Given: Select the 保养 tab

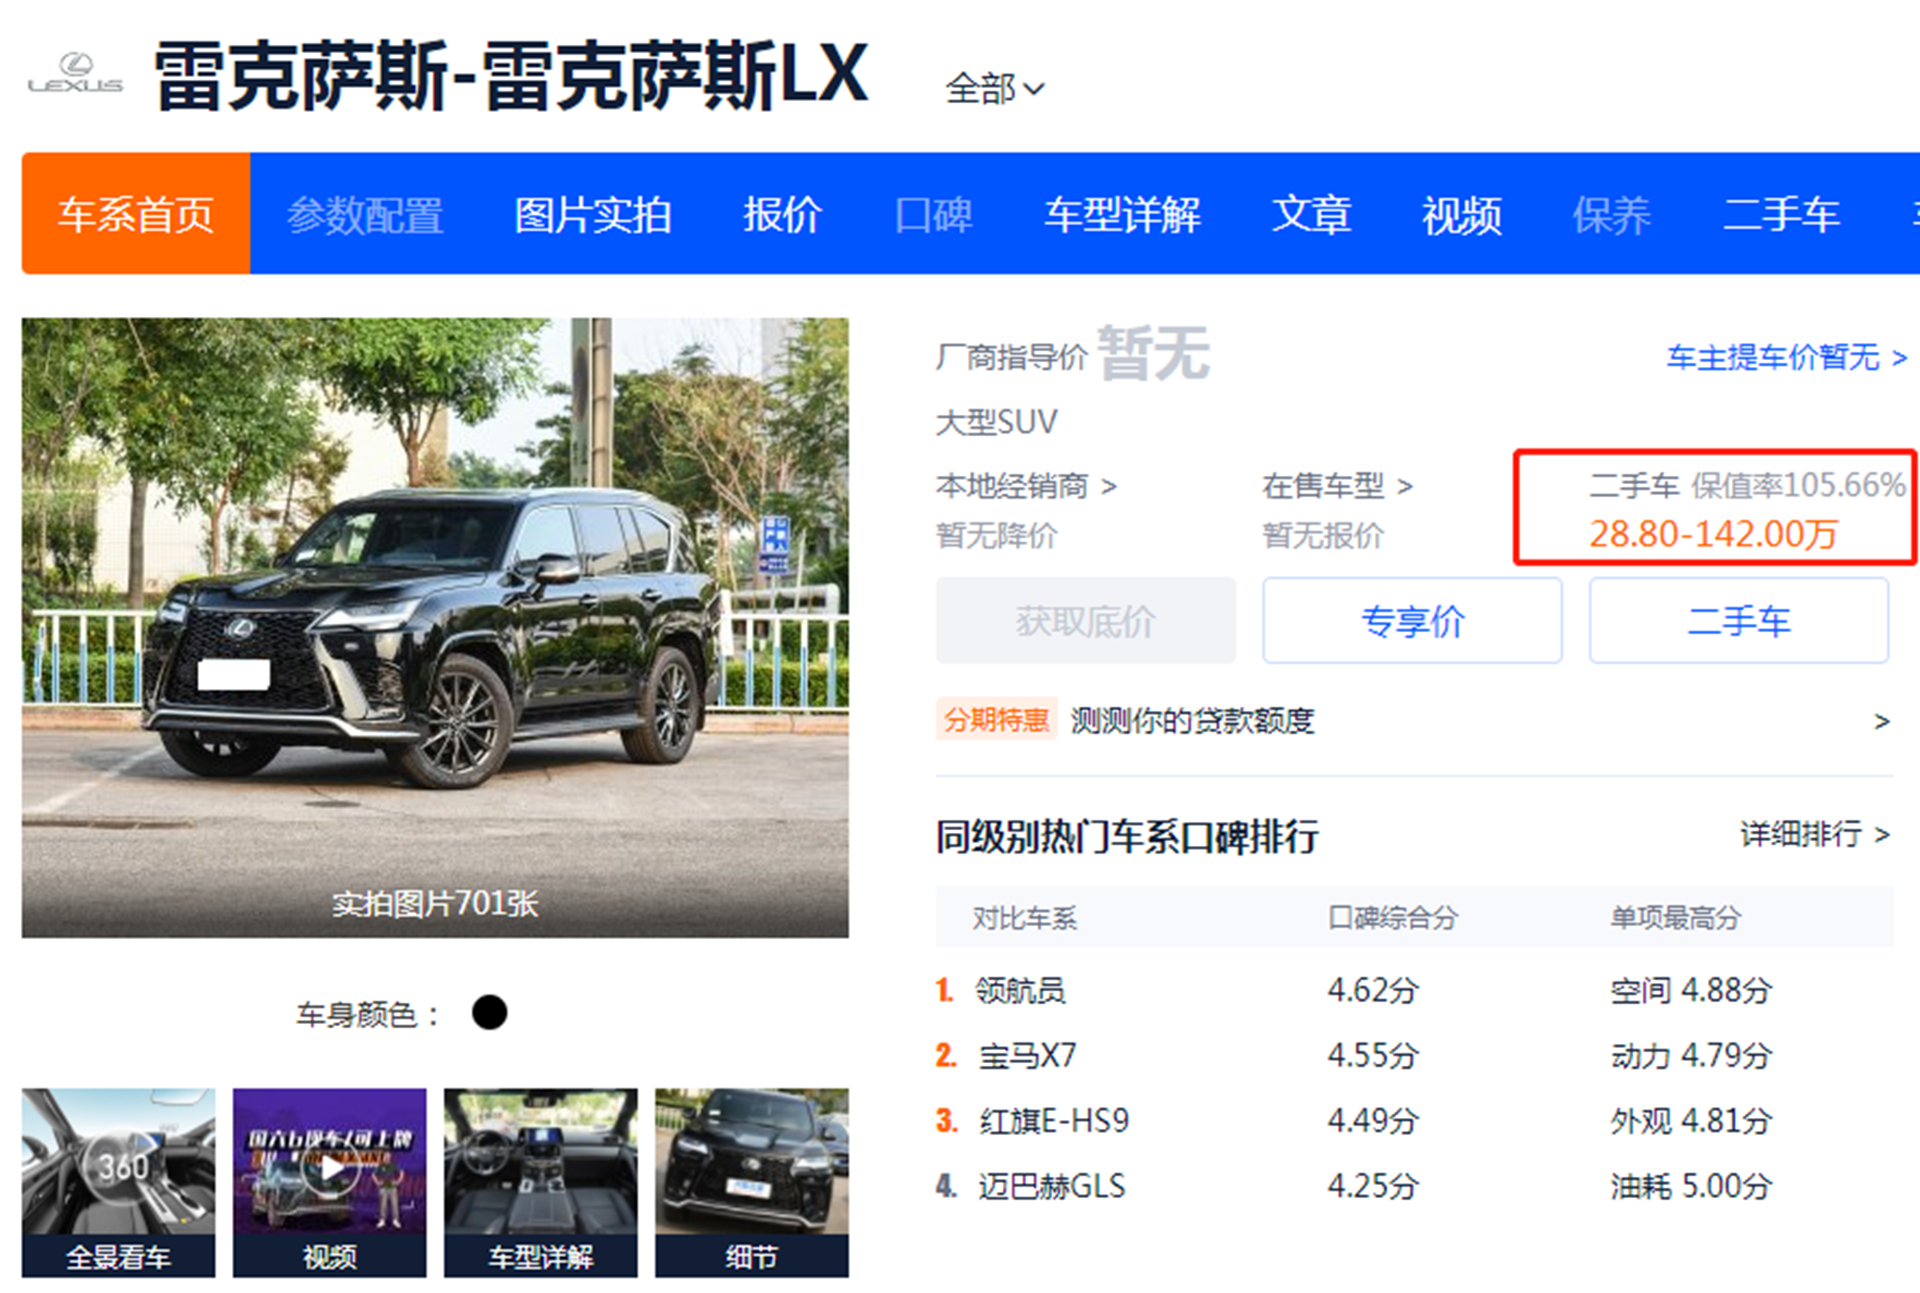Looking at the screenshot, I should click(x=1612, y=215).
